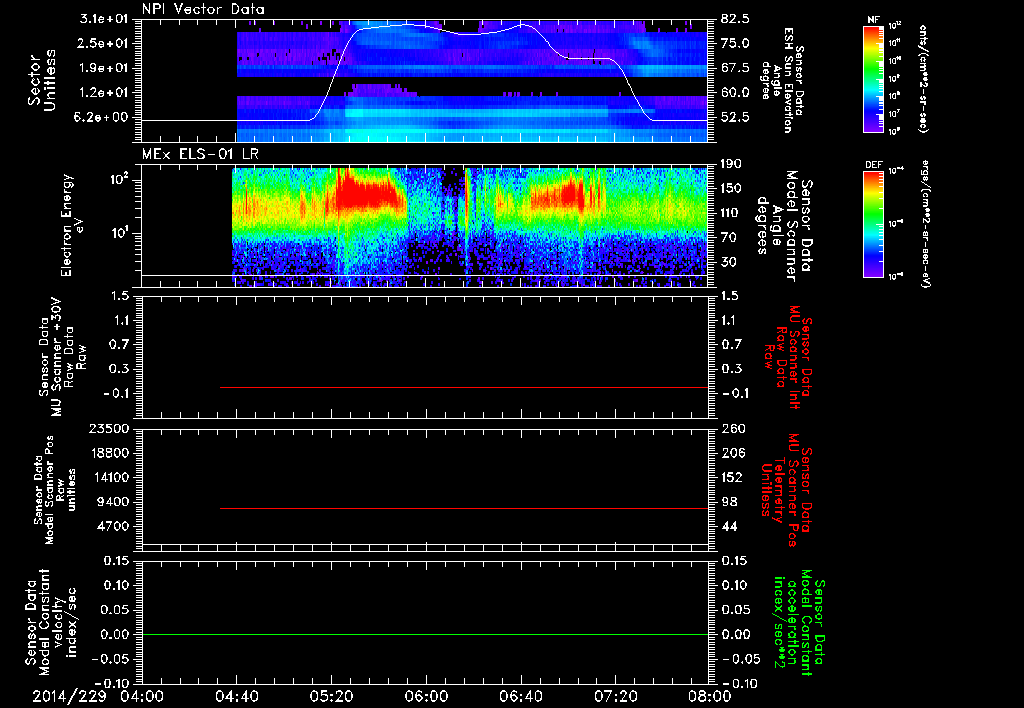Click the '190' scanner angle tick
Screen dimensions: 1024x708
(731, 164)
